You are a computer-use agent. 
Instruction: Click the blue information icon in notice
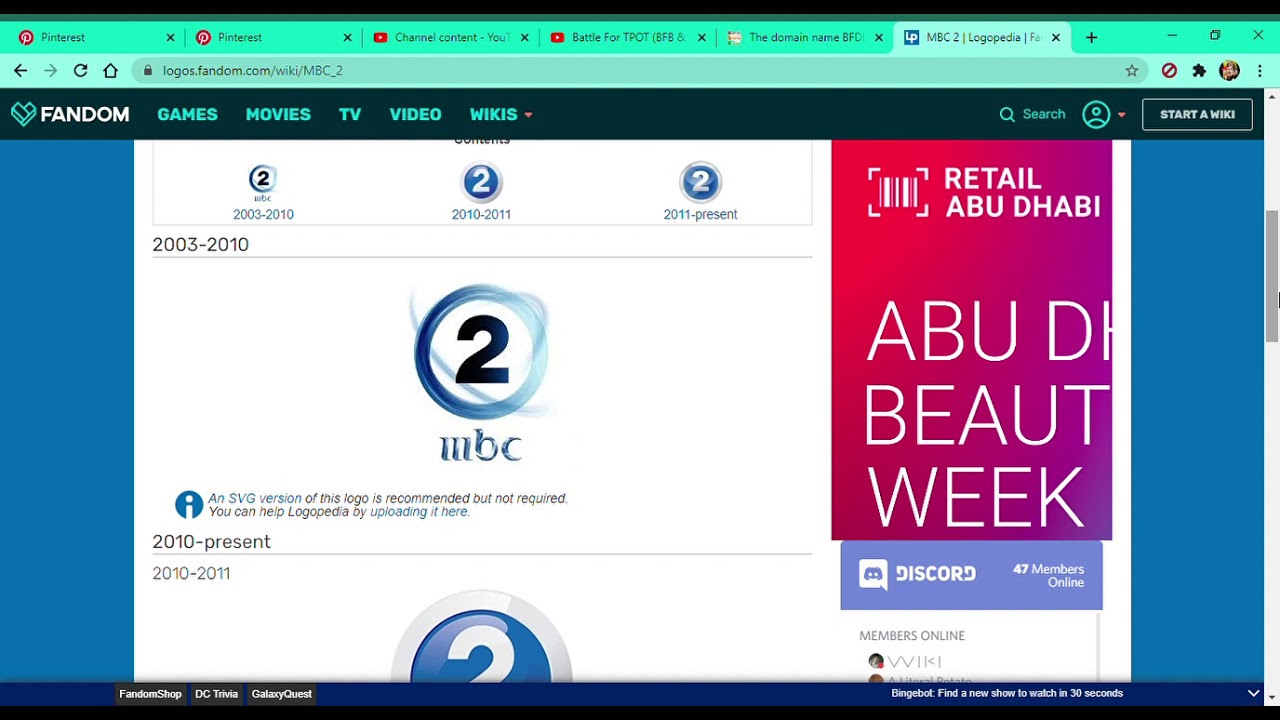click(189, 504)
